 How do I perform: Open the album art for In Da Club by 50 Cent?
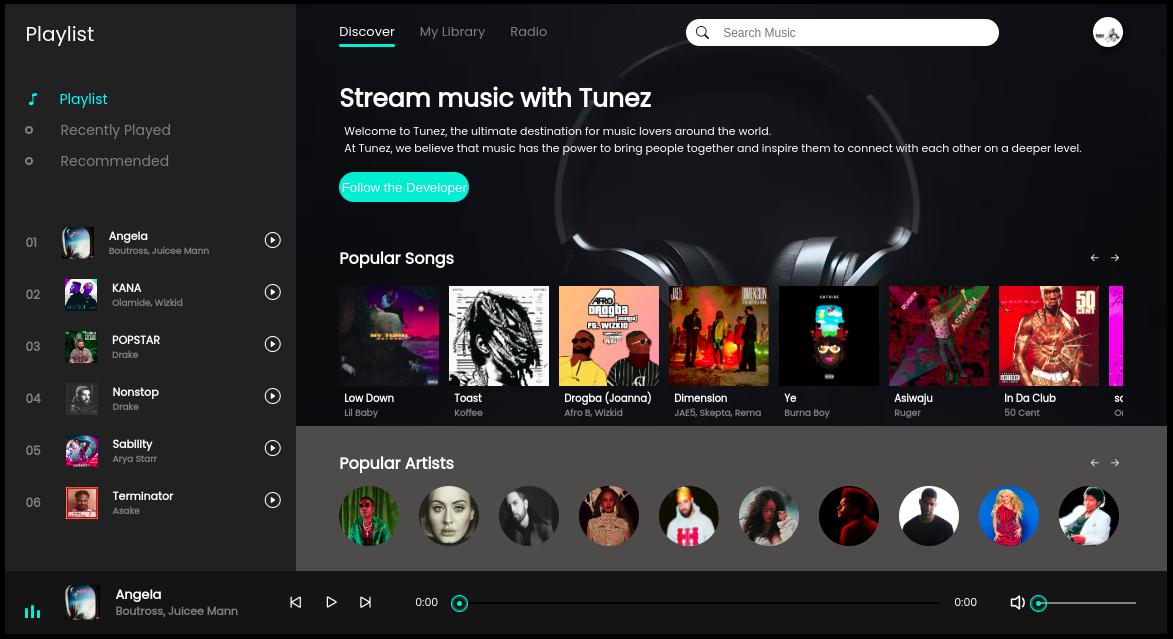(1048, 335)
